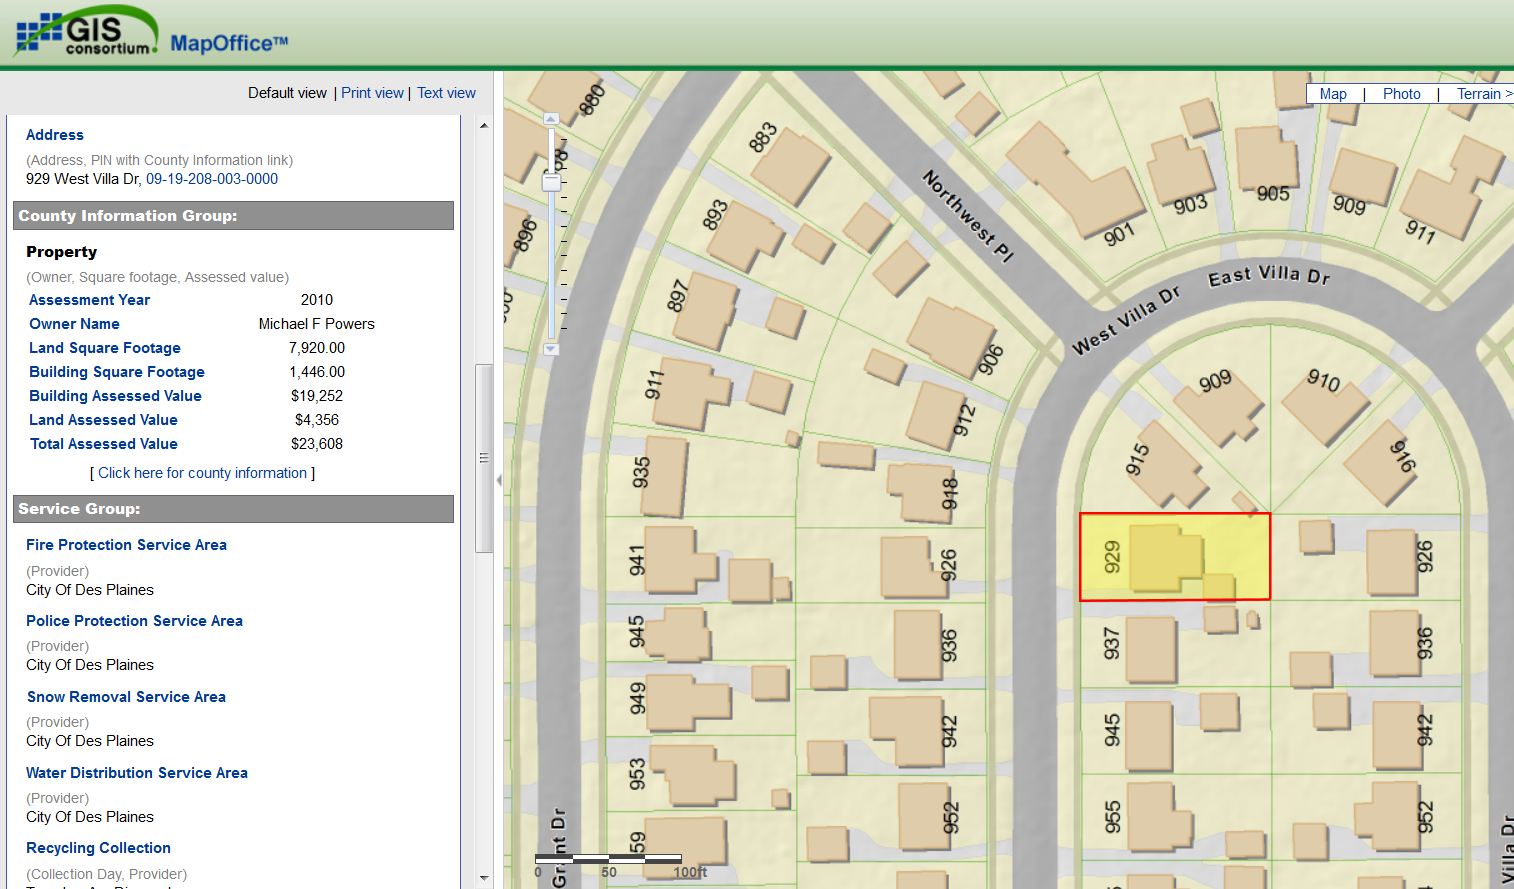Viewport: 1514px width, 889px height.
Task: Open Print view of the report
Action: tap(372, 92)
